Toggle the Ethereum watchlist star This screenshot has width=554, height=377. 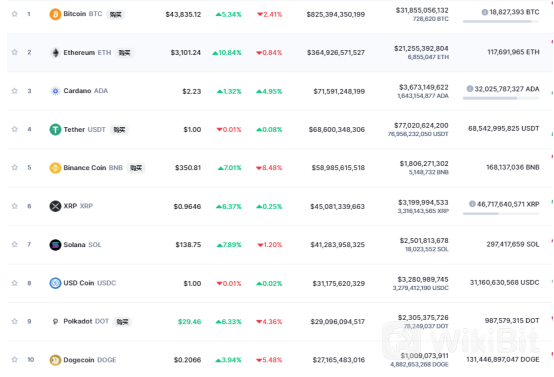click(x=14, y=52)
